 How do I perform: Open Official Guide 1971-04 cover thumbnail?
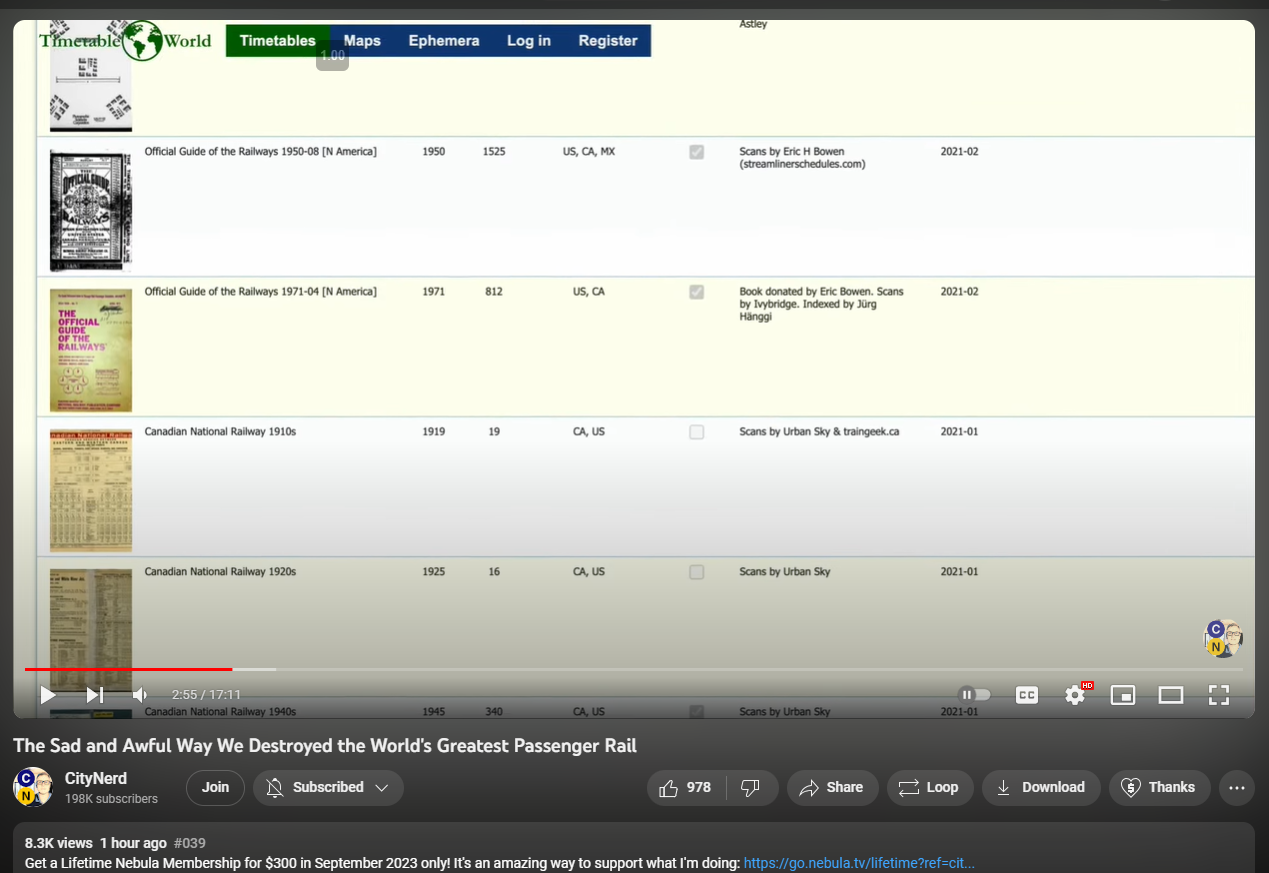click(91, 351)
